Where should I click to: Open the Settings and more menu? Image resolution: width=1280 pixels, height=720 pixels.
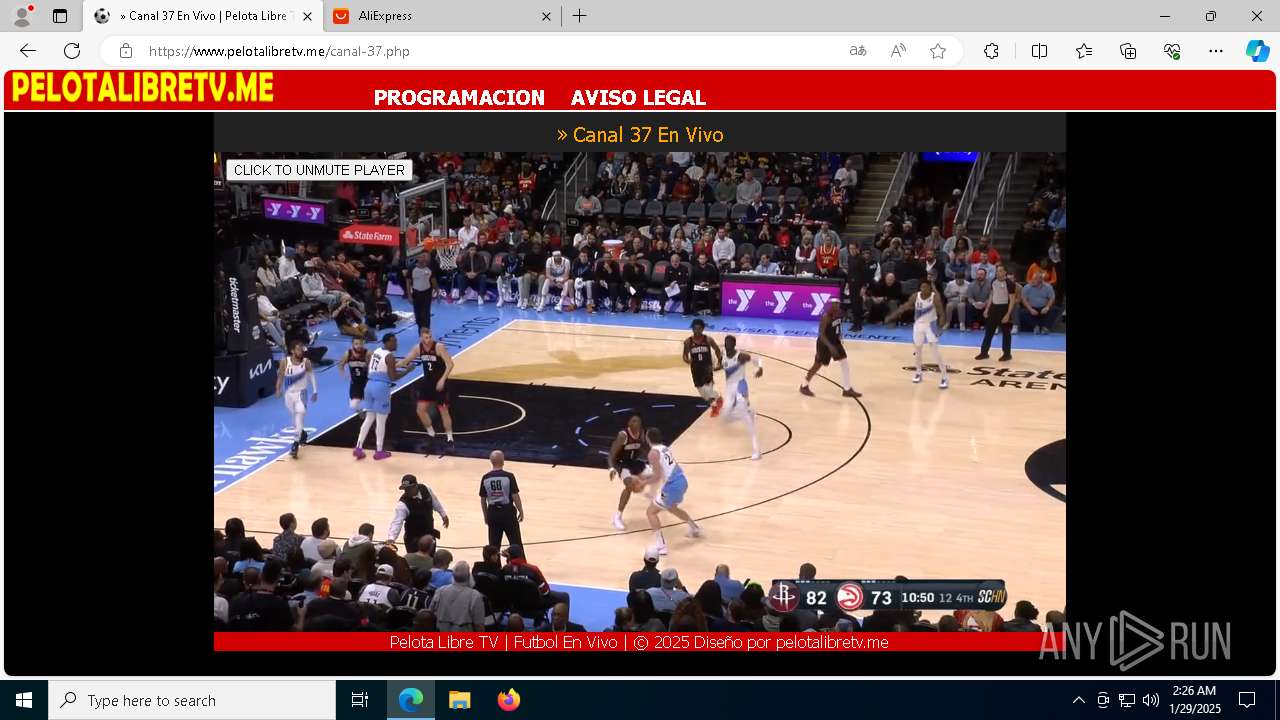coord(1216,51)
